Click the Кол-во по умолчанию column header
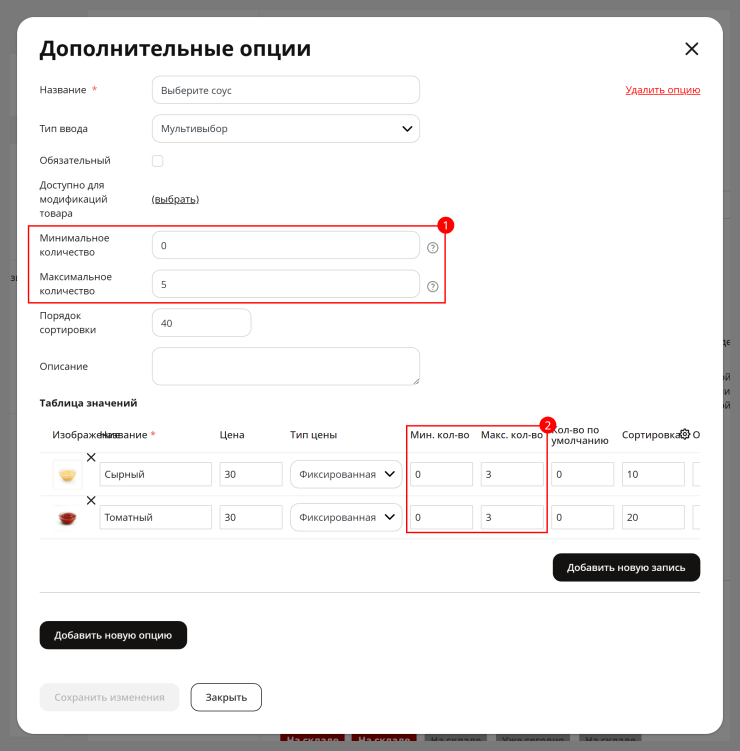Viewport: 740px width, 751px height. click(x=580, y=435)
